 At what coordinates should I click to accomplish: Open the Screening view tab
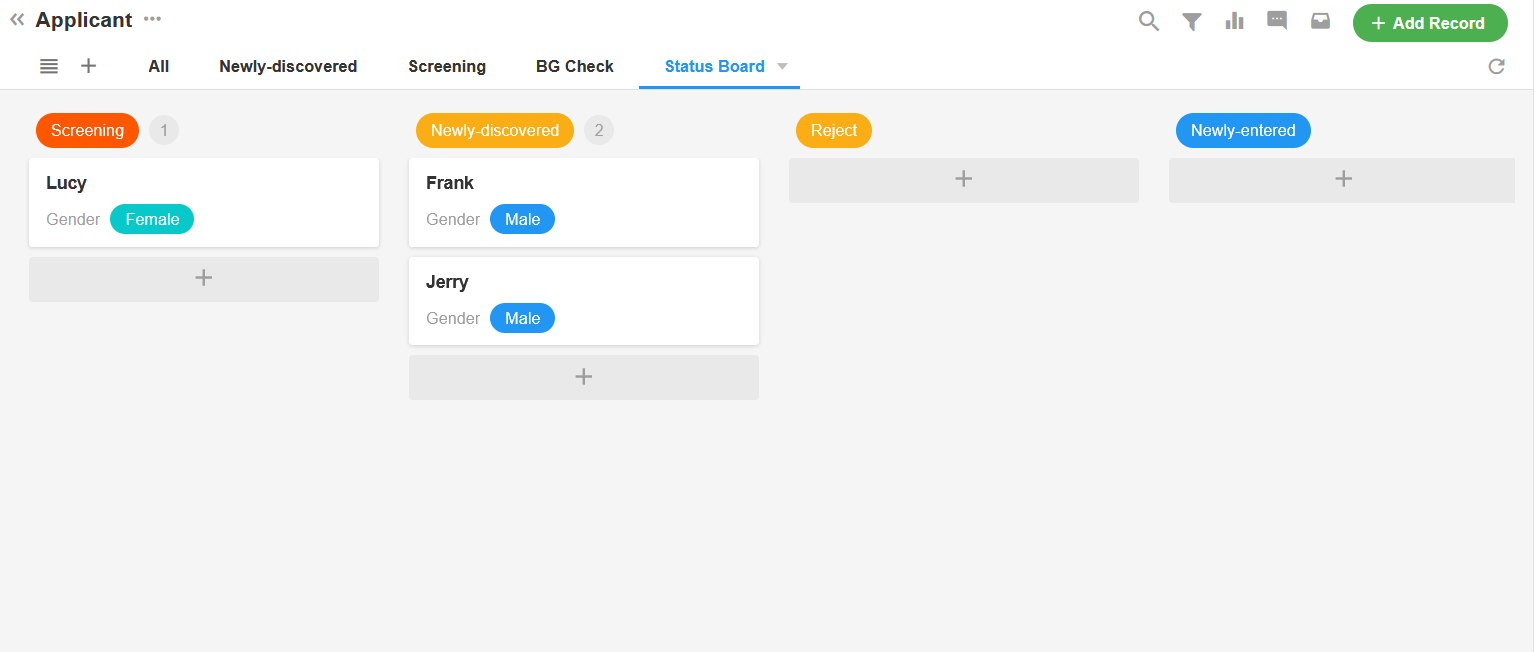tap(447, 66)
